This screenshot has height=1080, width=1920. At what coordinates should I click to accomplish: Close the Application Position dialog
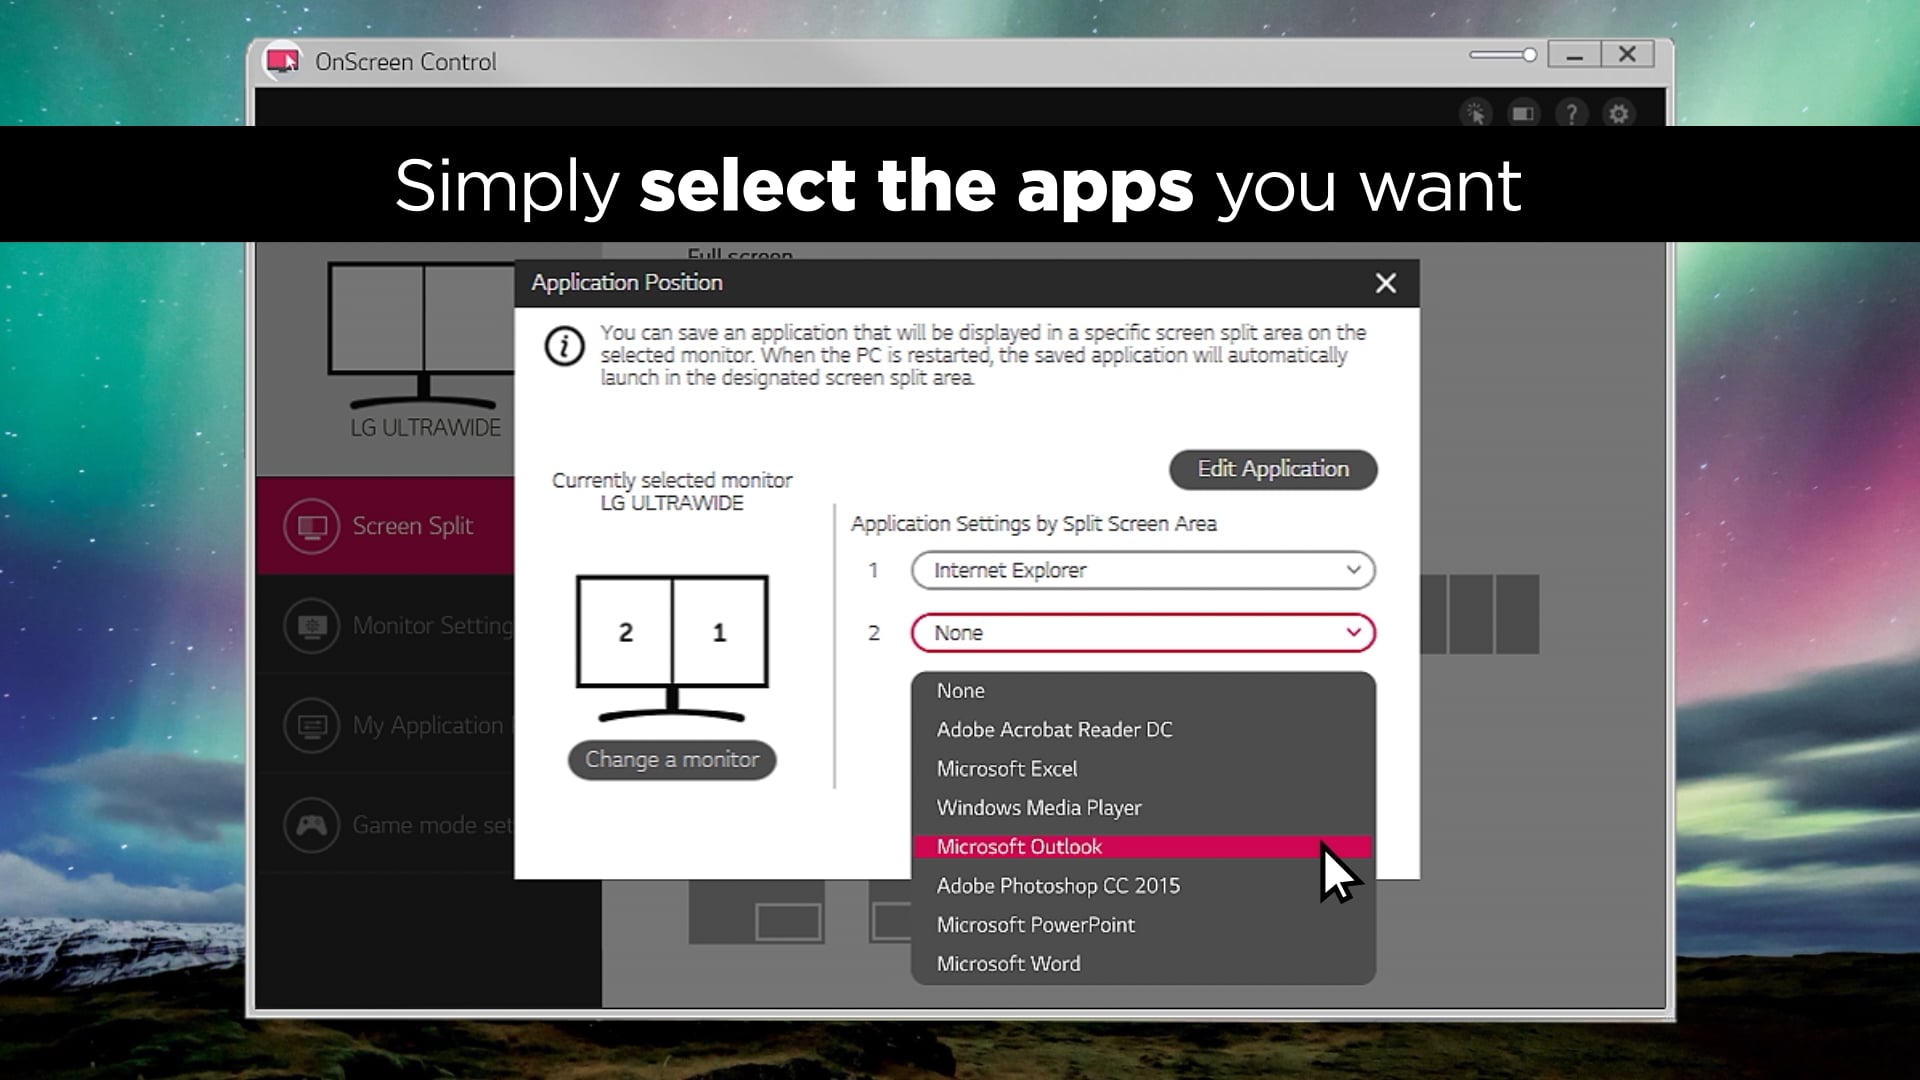[1385, 284]
